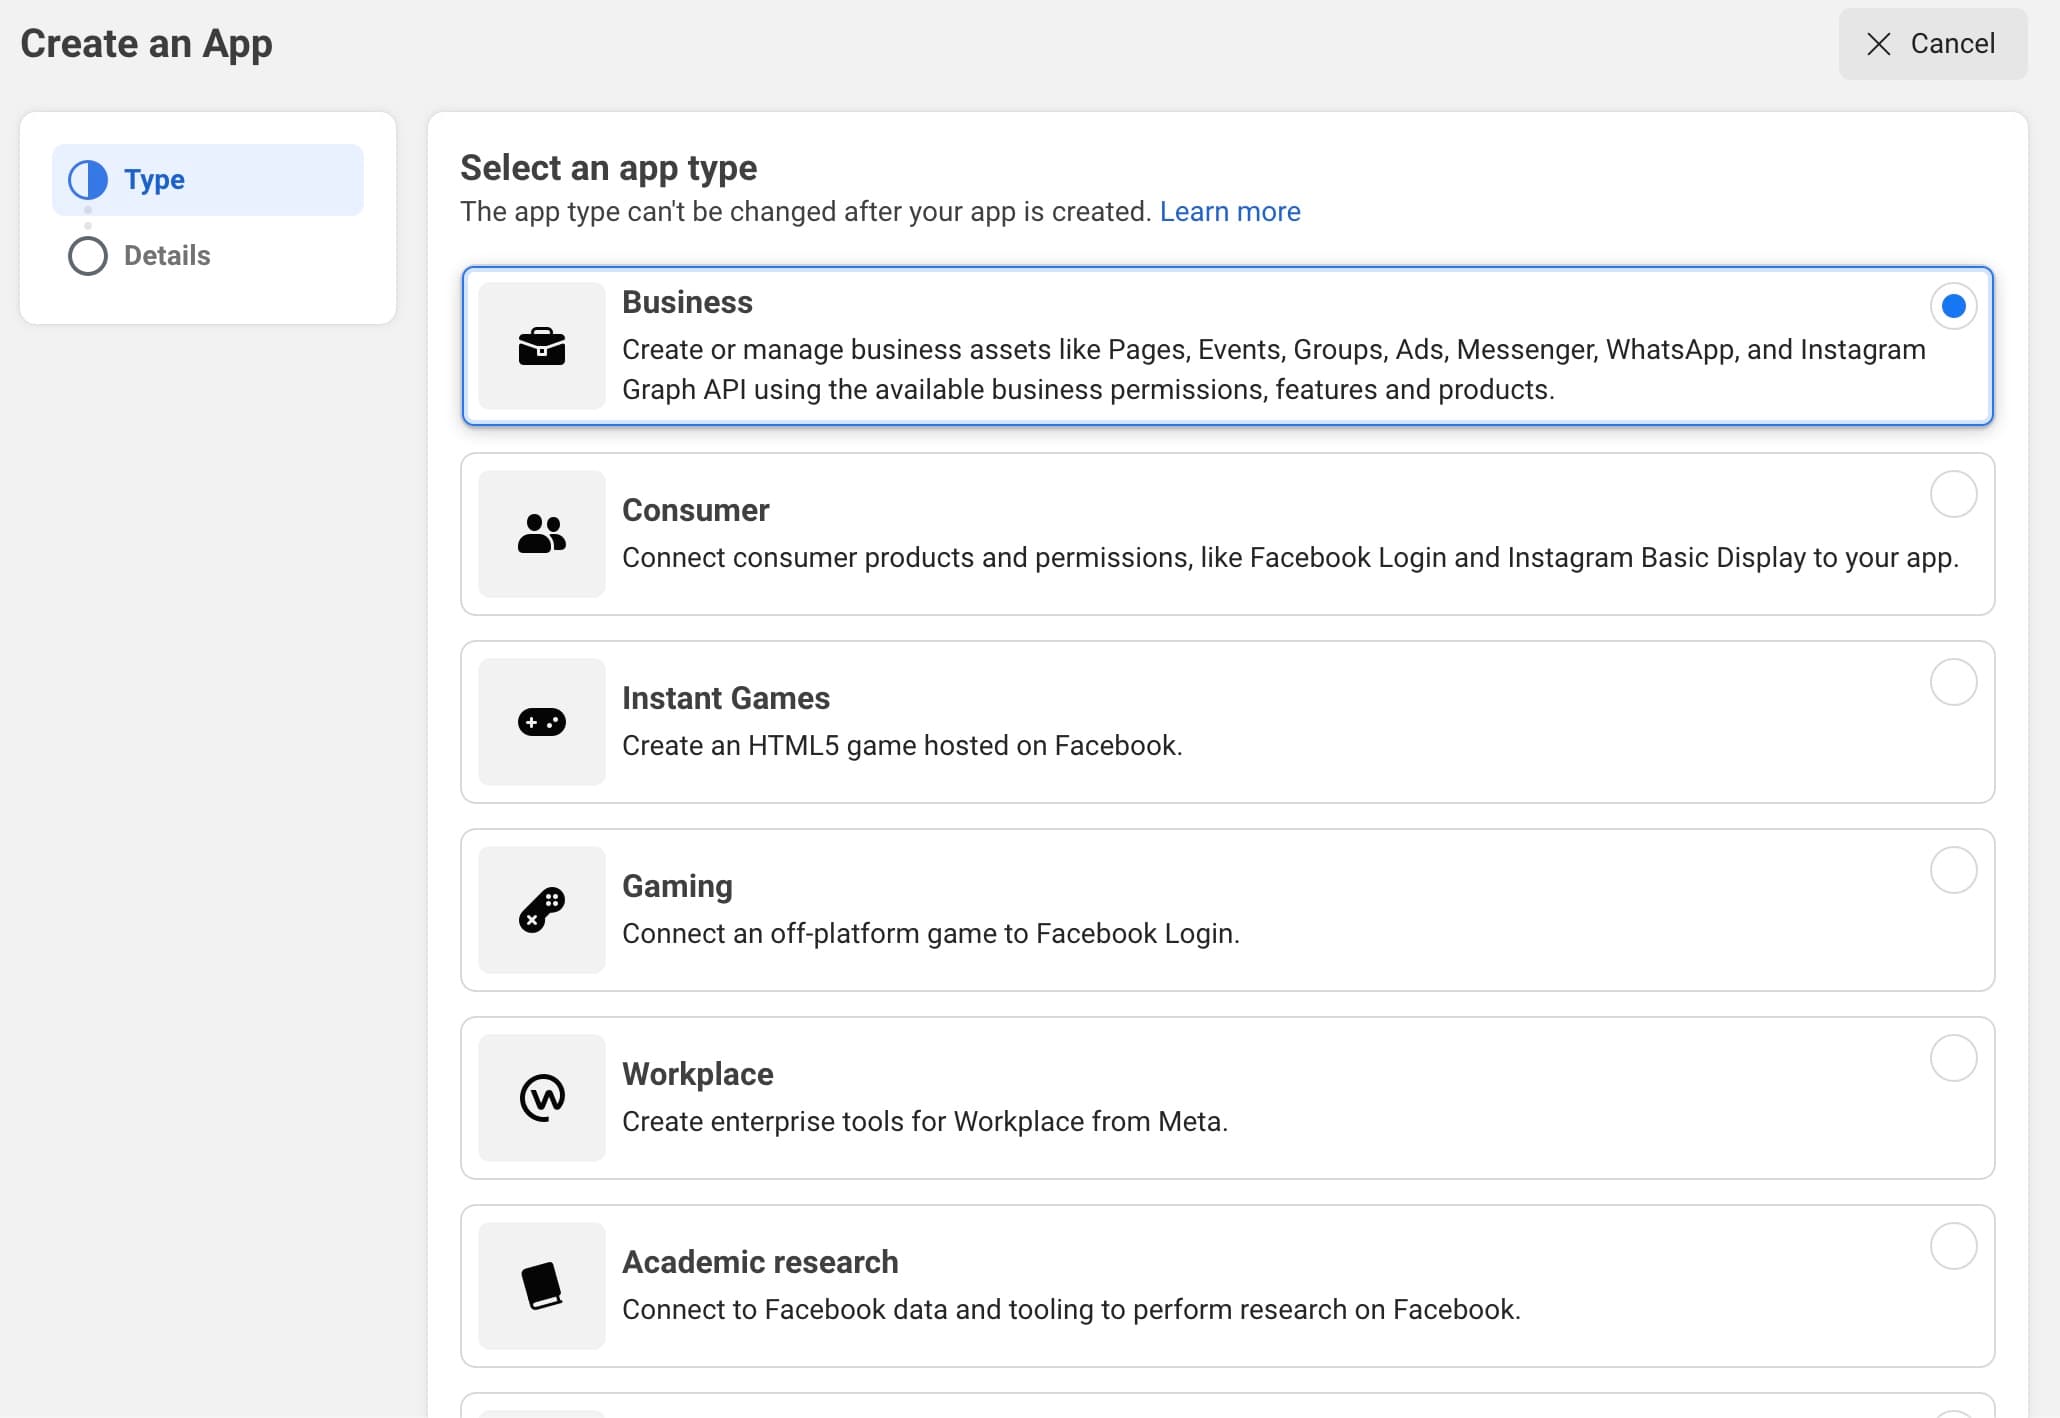Image resolution: width=2060 pixels, height=1418 pixels.
Task: Click the Business briefcase icon
Action: pos(542,346)
